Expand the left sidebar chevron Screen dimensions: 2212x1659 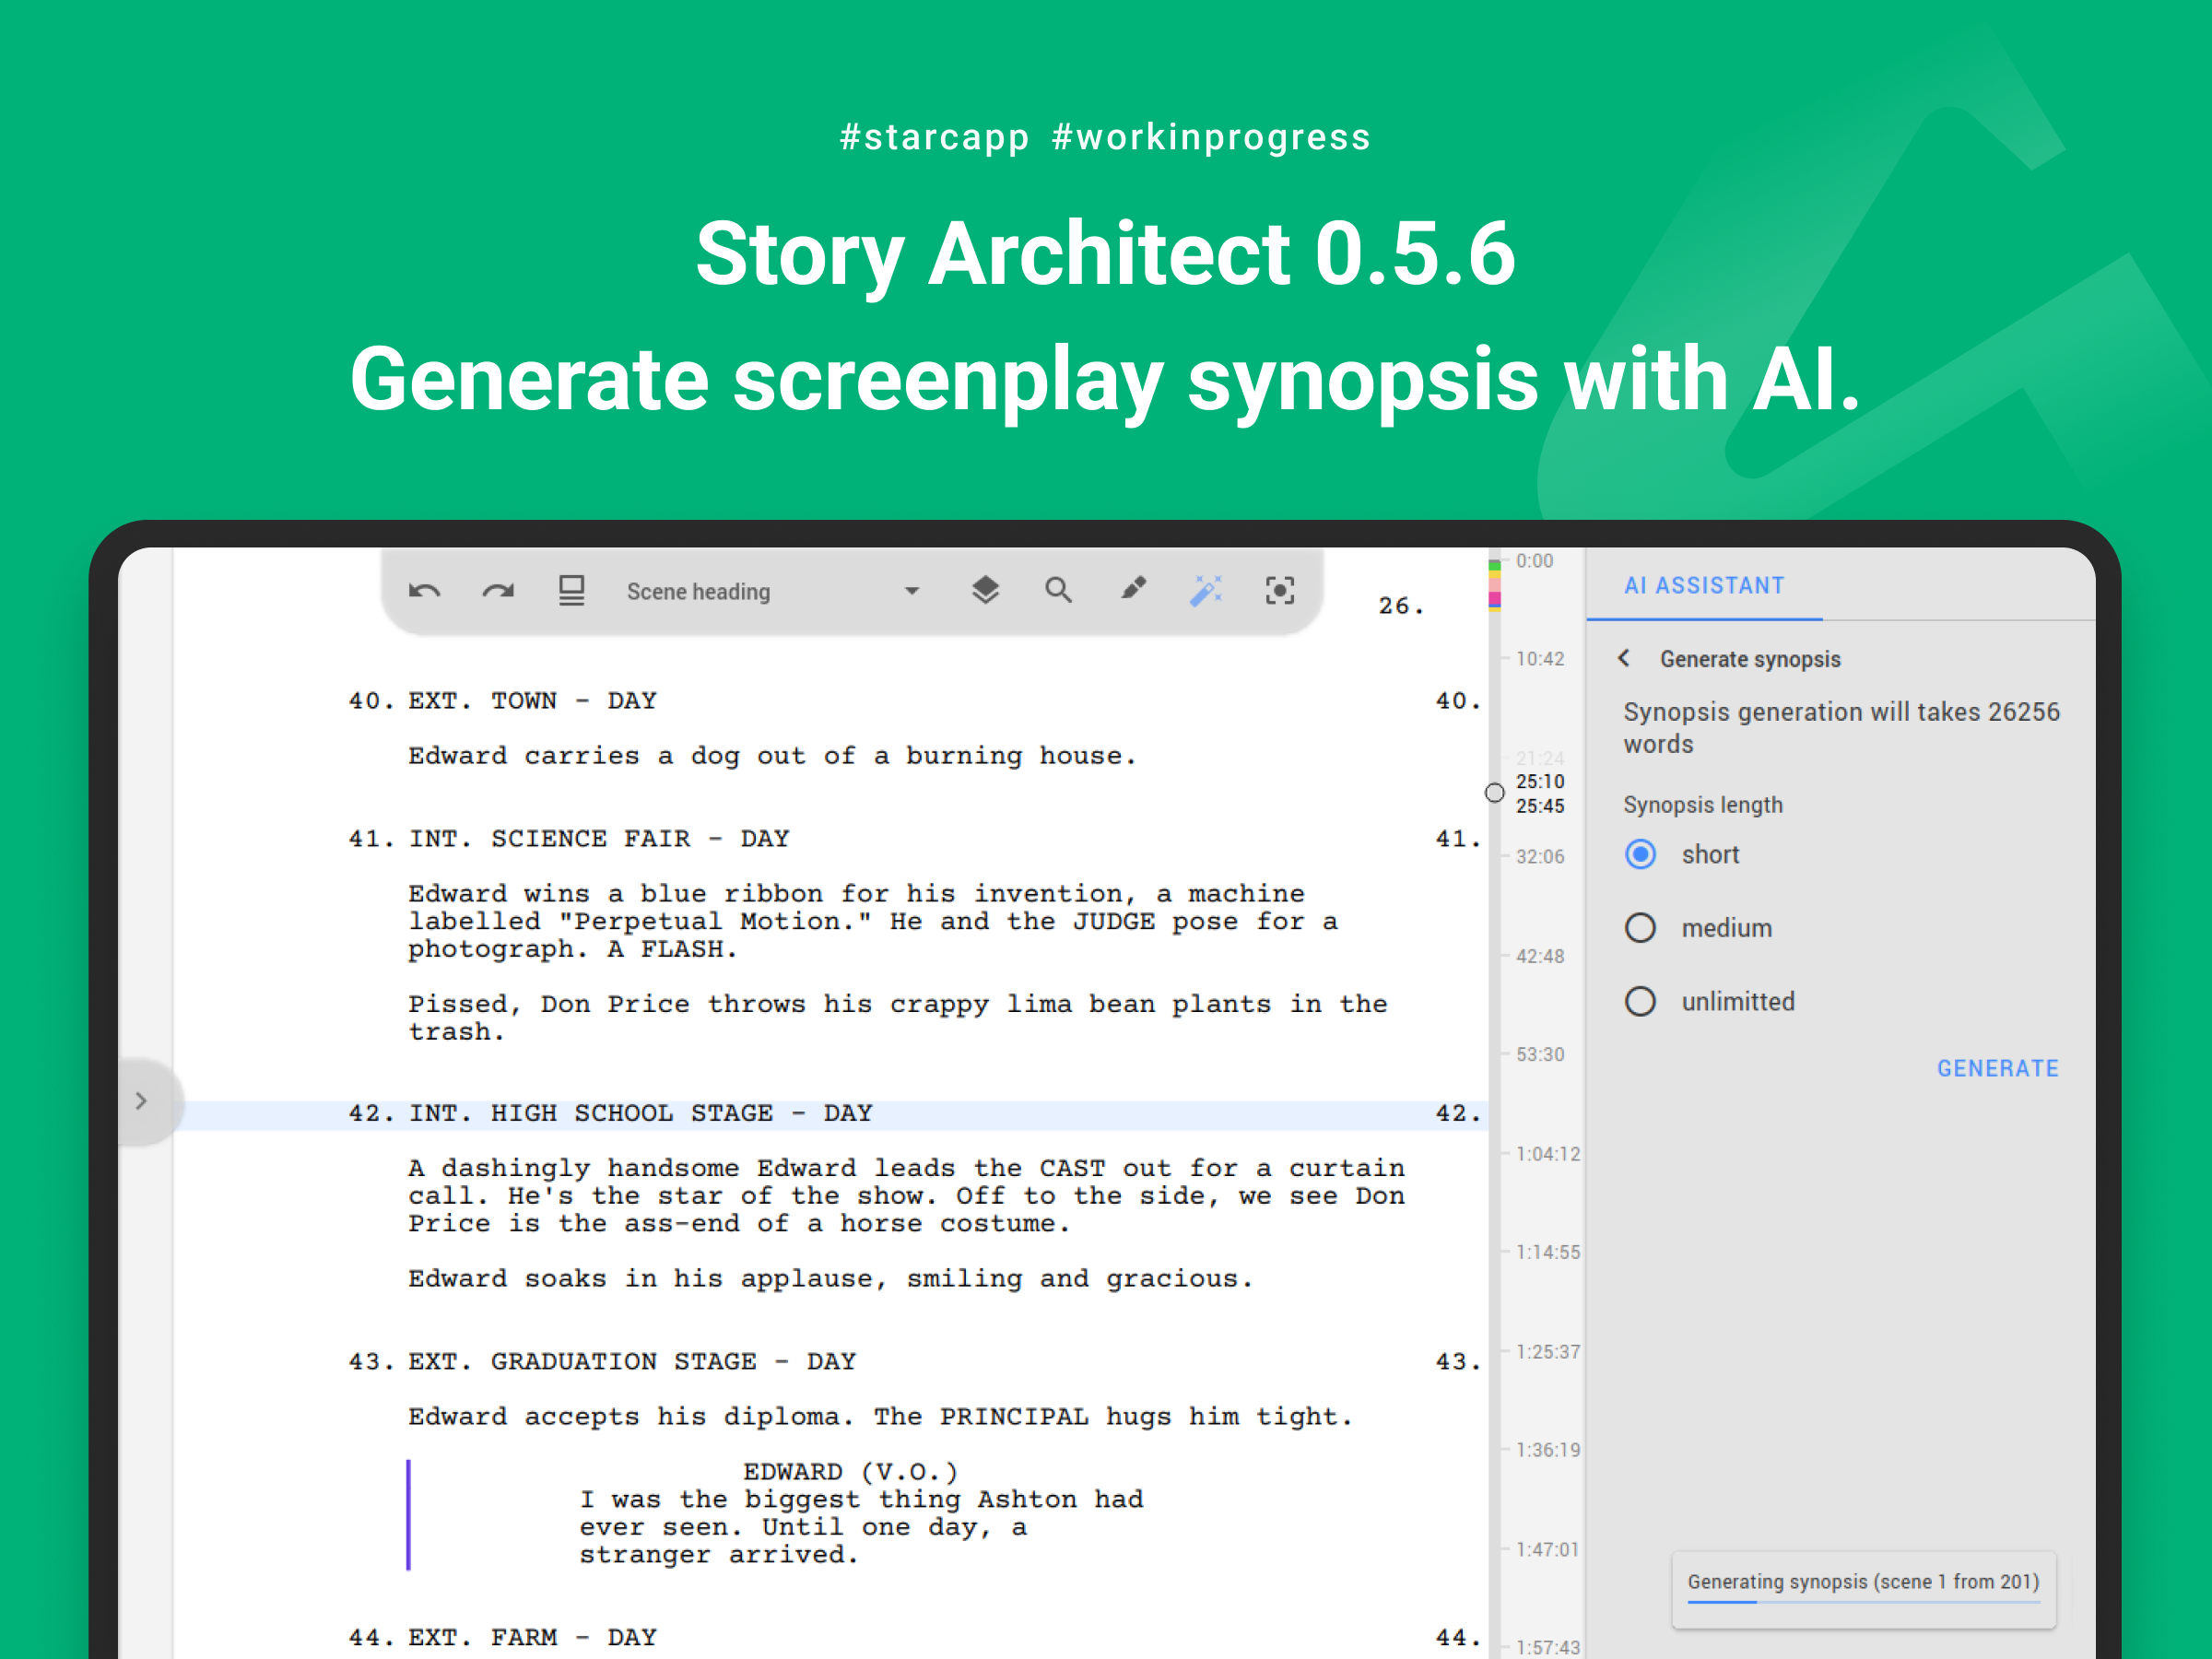(x=141, y=1101)
